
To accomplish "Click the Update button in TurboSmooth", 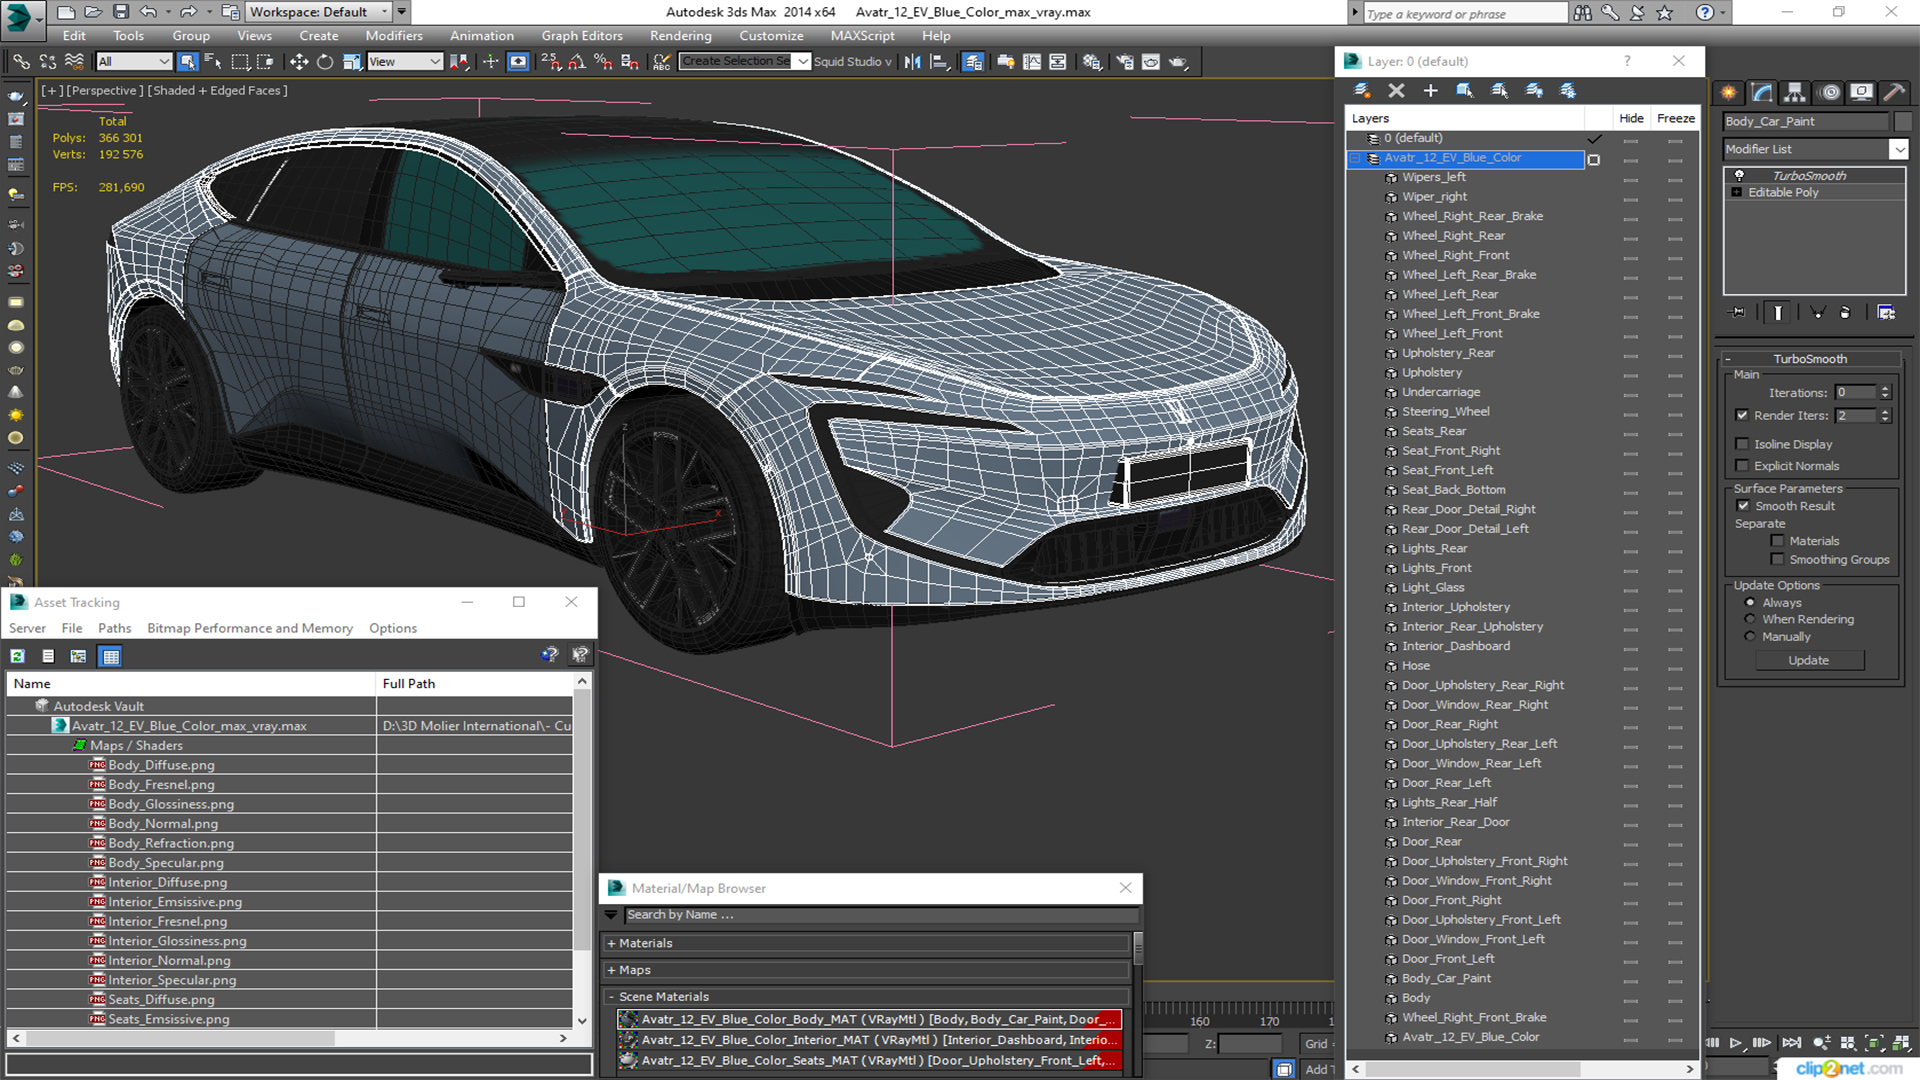I will [1808, 660].
